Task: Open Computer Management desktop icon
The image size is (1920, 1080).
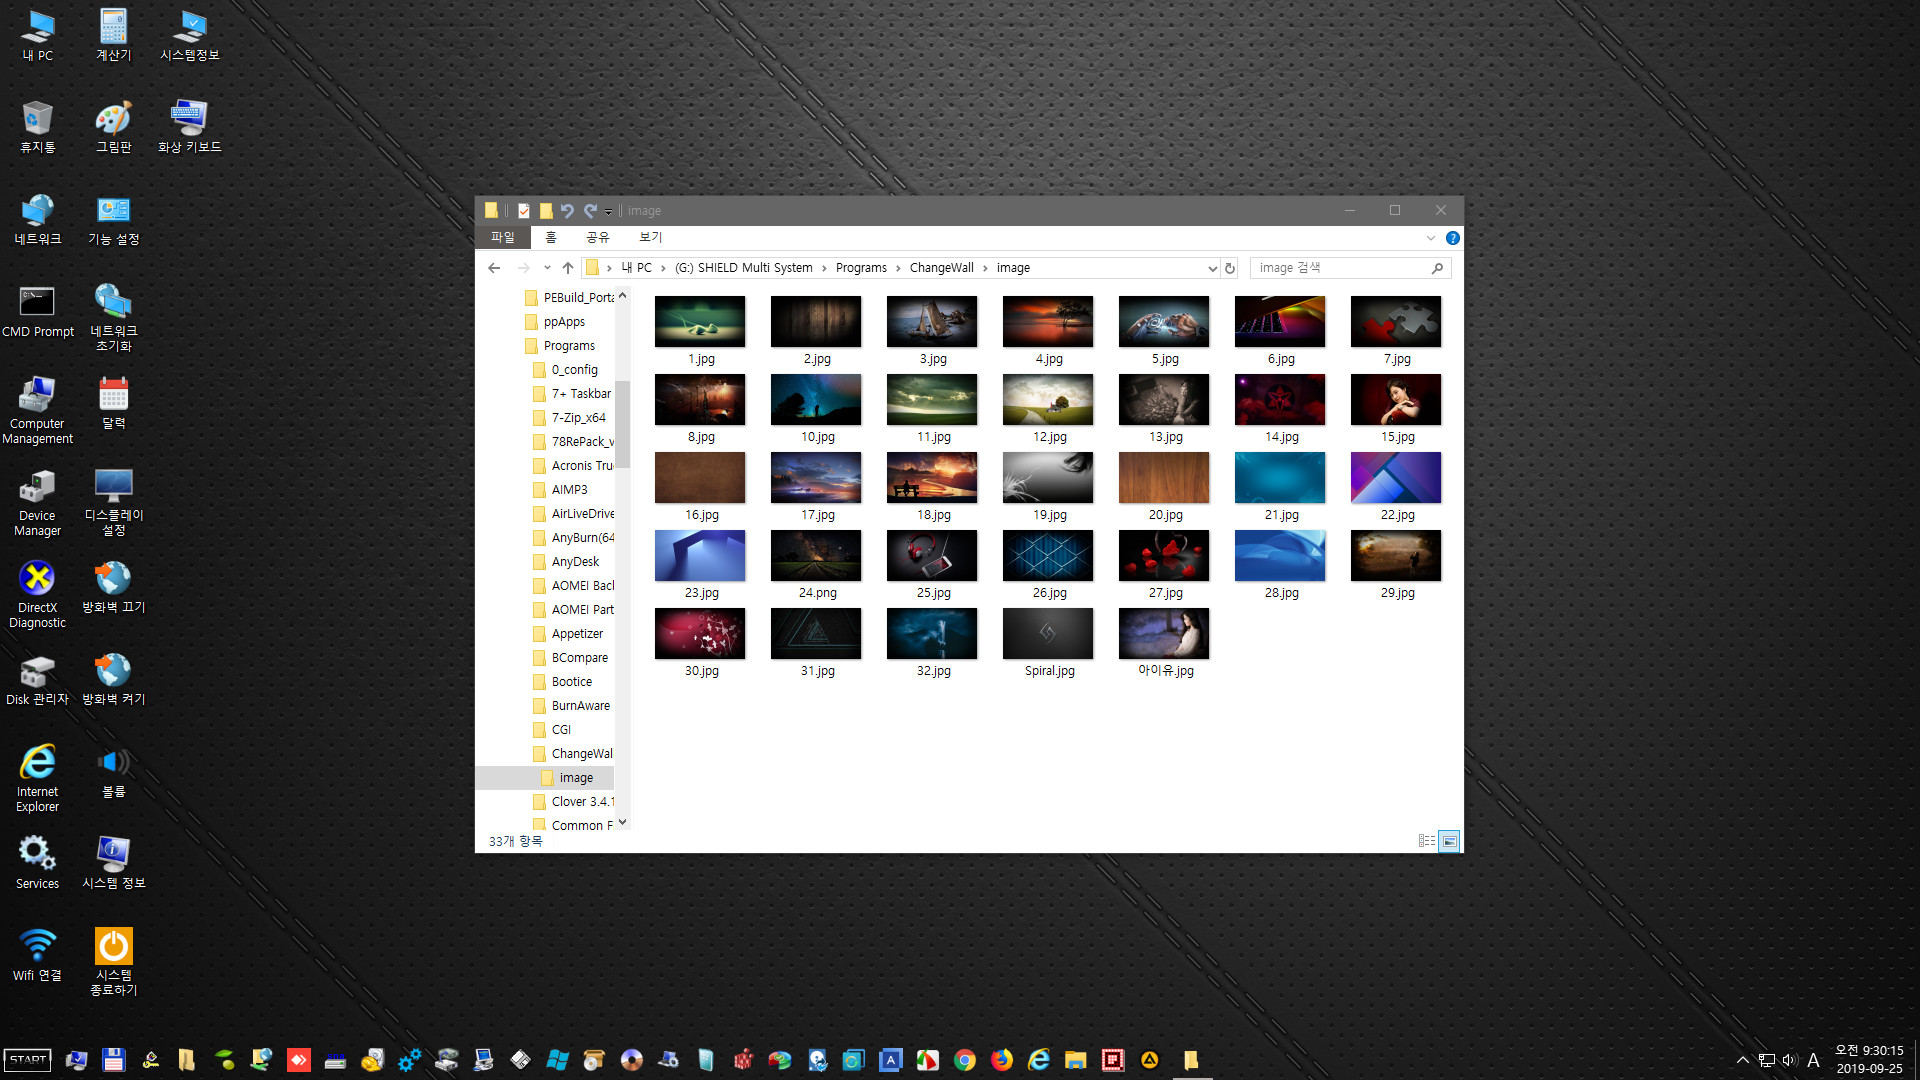Action: coord(38,410)
